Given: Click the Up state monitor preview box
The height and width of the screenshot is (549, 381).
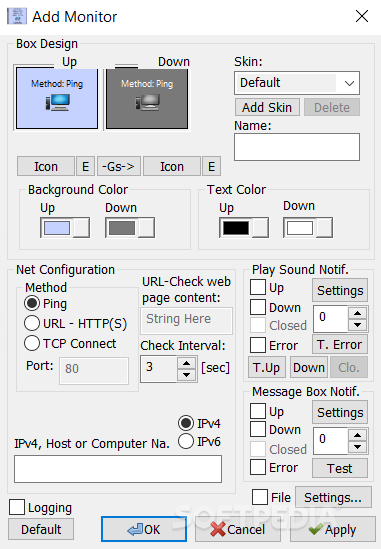Looking at the screenshot, I should pyautogui.click(x=57, y=99).
